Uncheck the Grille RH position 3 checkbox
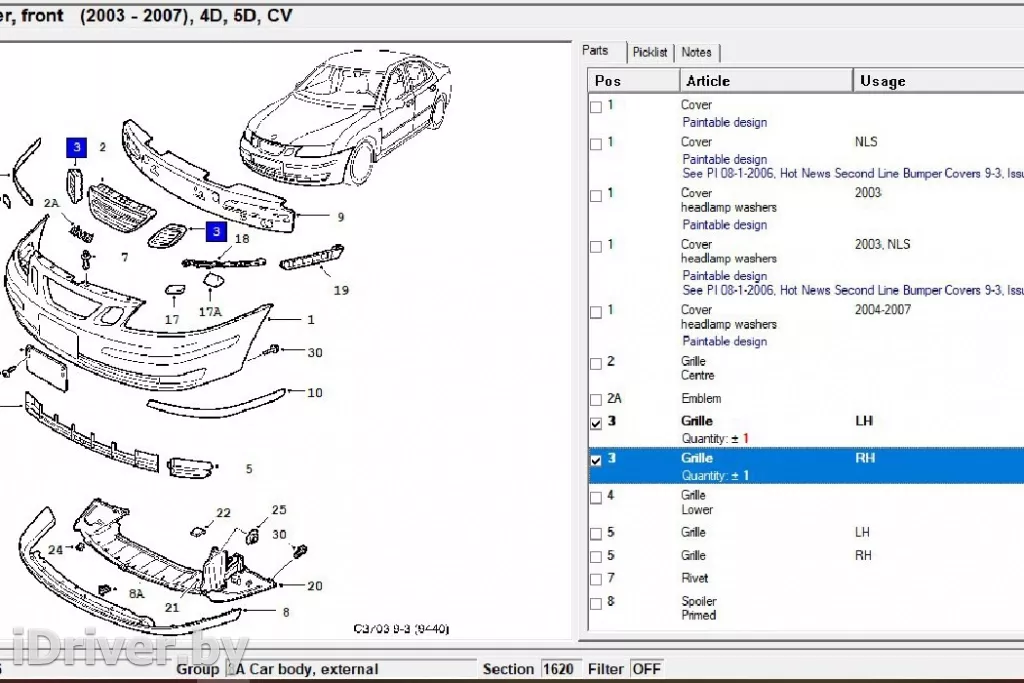This screenshot has height=683, width=1024. (x=596, y=460)
